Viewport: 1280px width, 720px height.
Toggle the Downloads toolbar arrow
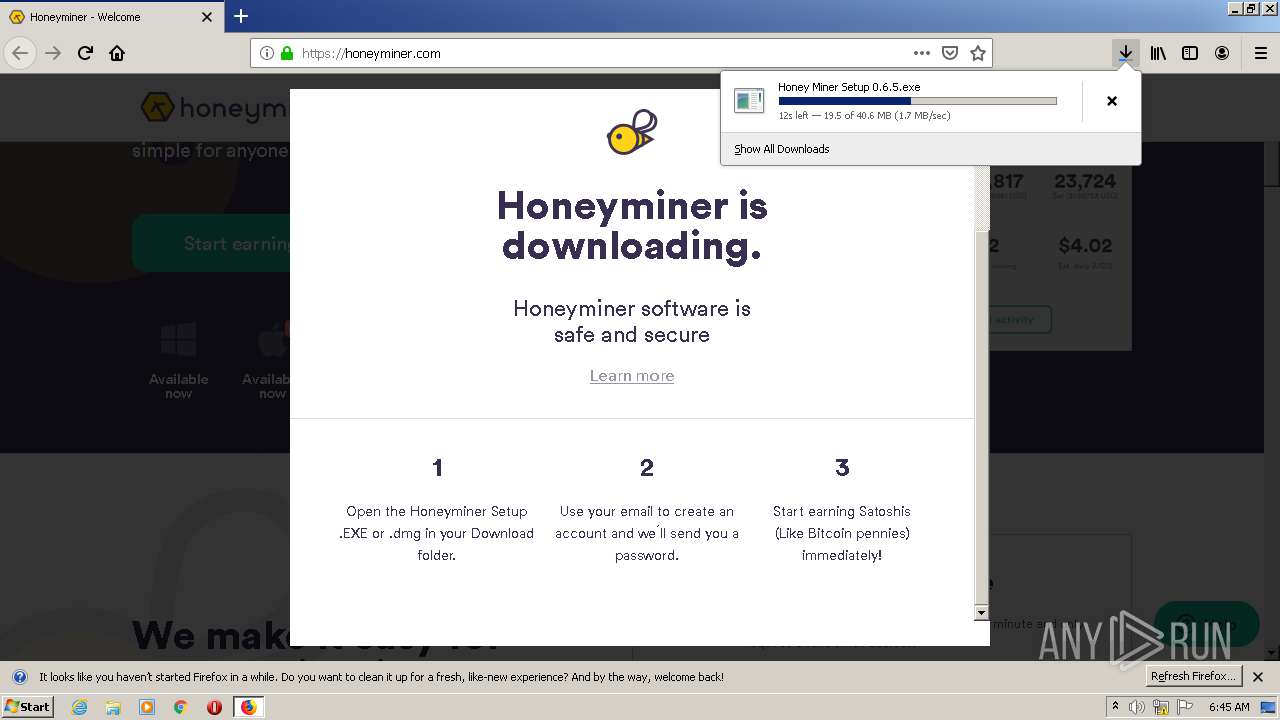[1126, 53]
